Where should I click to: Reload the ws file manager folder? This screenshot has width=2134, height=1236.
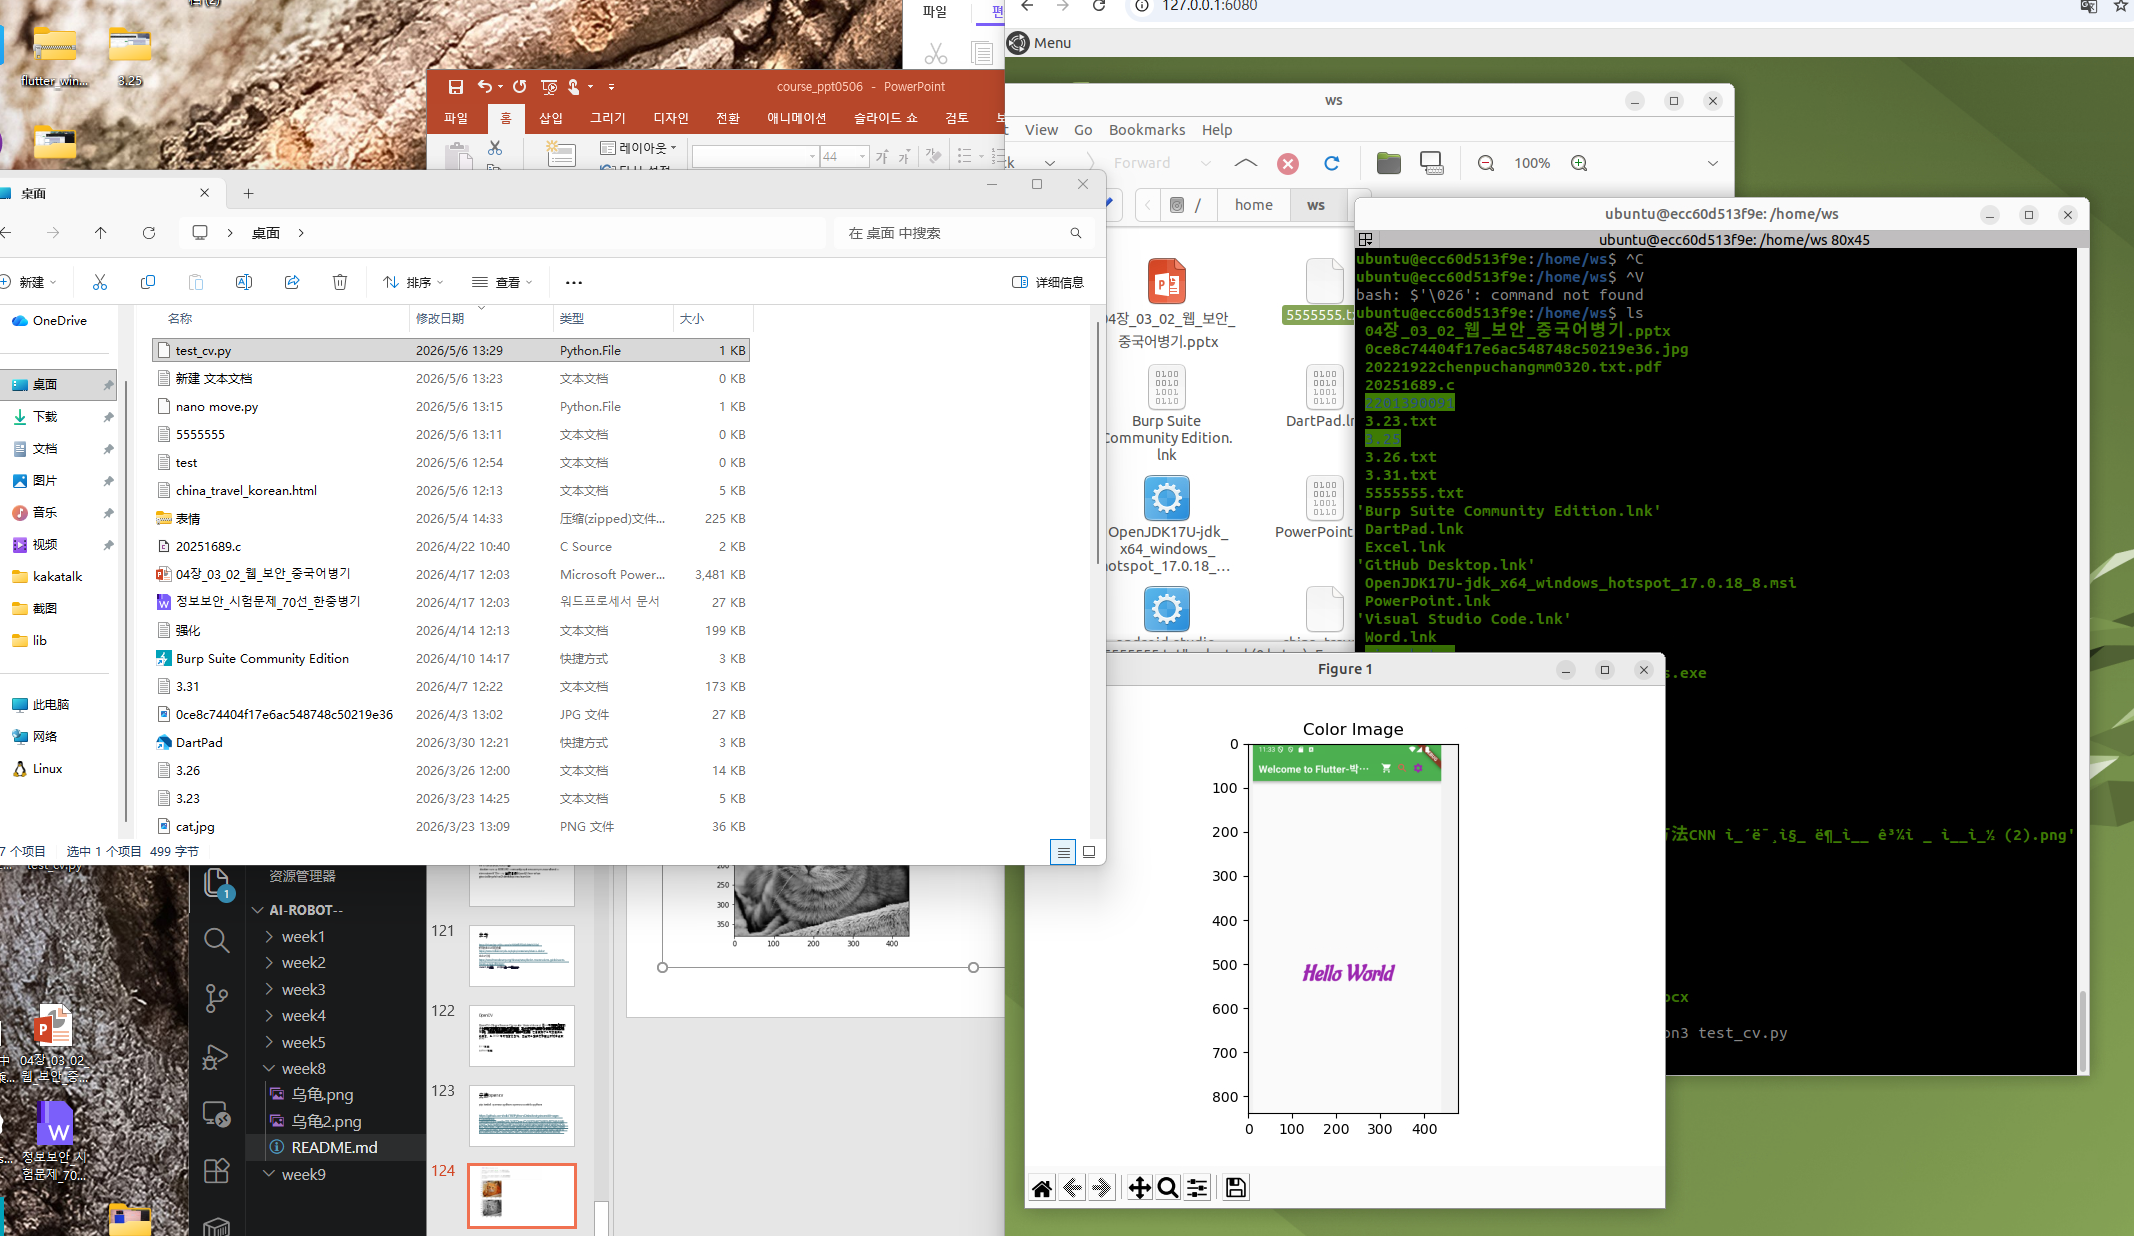[x=1331, y=163]
